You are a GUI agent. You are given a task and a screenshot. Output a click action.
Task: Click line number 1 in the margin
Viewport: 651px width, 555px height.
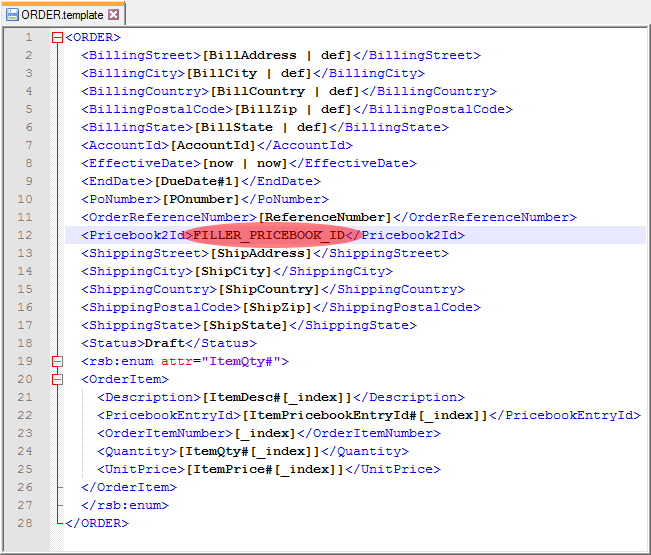tap(28, 38)
